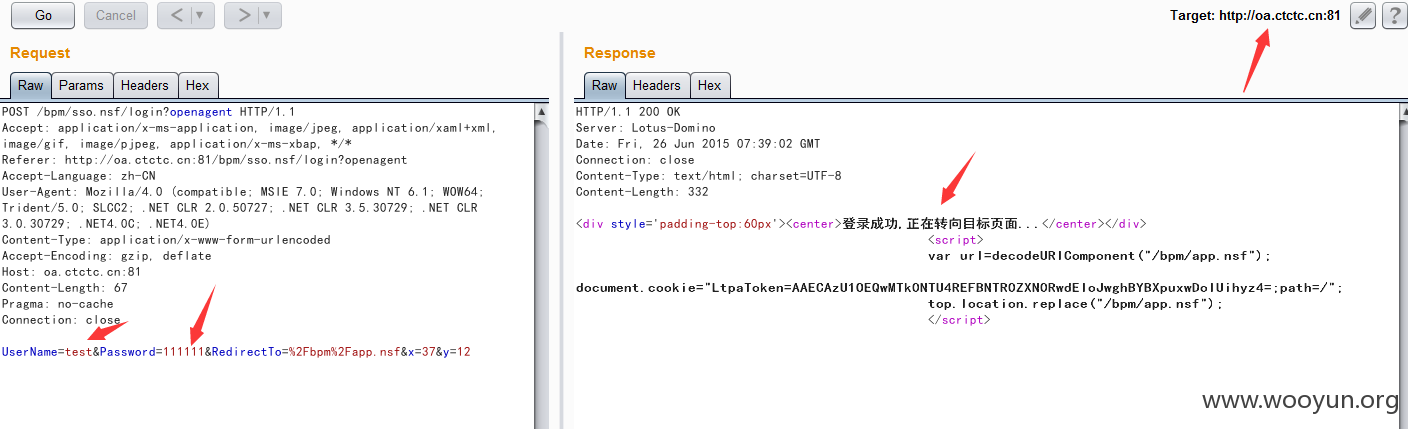Click the RedirectTo parameter value
1408x429 pixels.
pyautogui.click(x=338, y=352)
